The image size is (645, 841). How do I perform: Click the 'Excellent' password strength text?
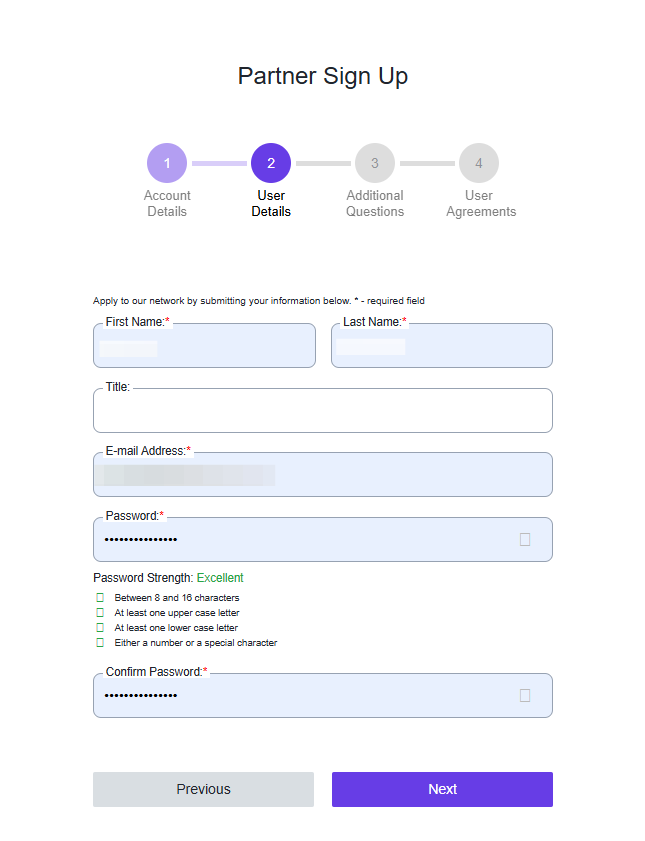coord(220,577)
